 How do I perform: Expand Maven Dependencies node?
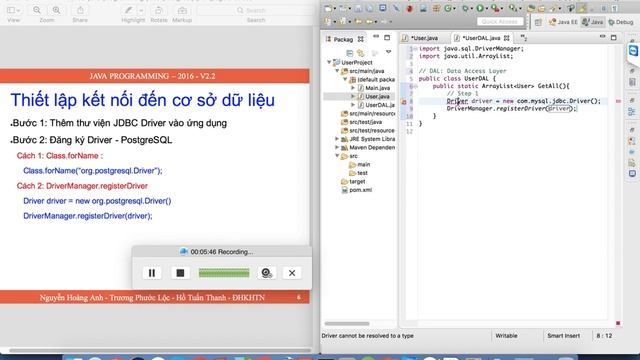[337, 148]
